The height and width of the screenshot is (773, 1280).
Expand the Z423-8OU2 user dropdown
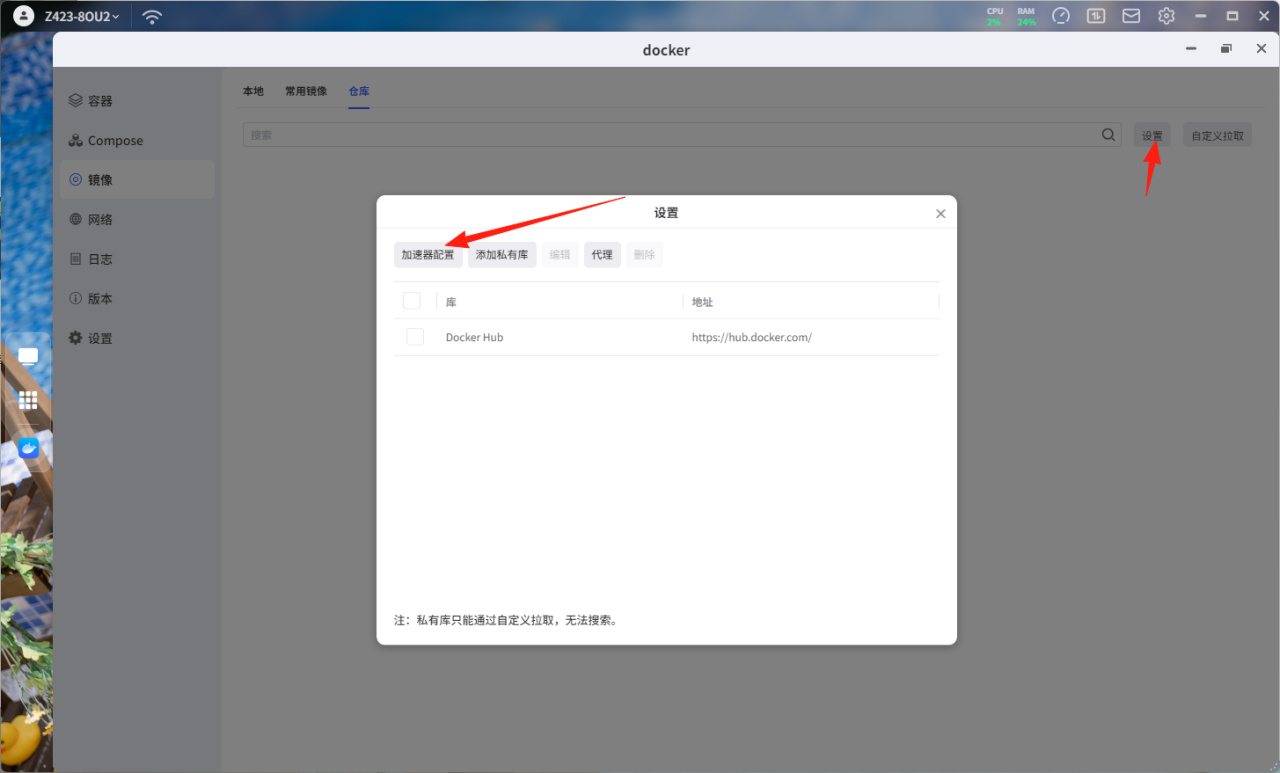coord(82,17)
